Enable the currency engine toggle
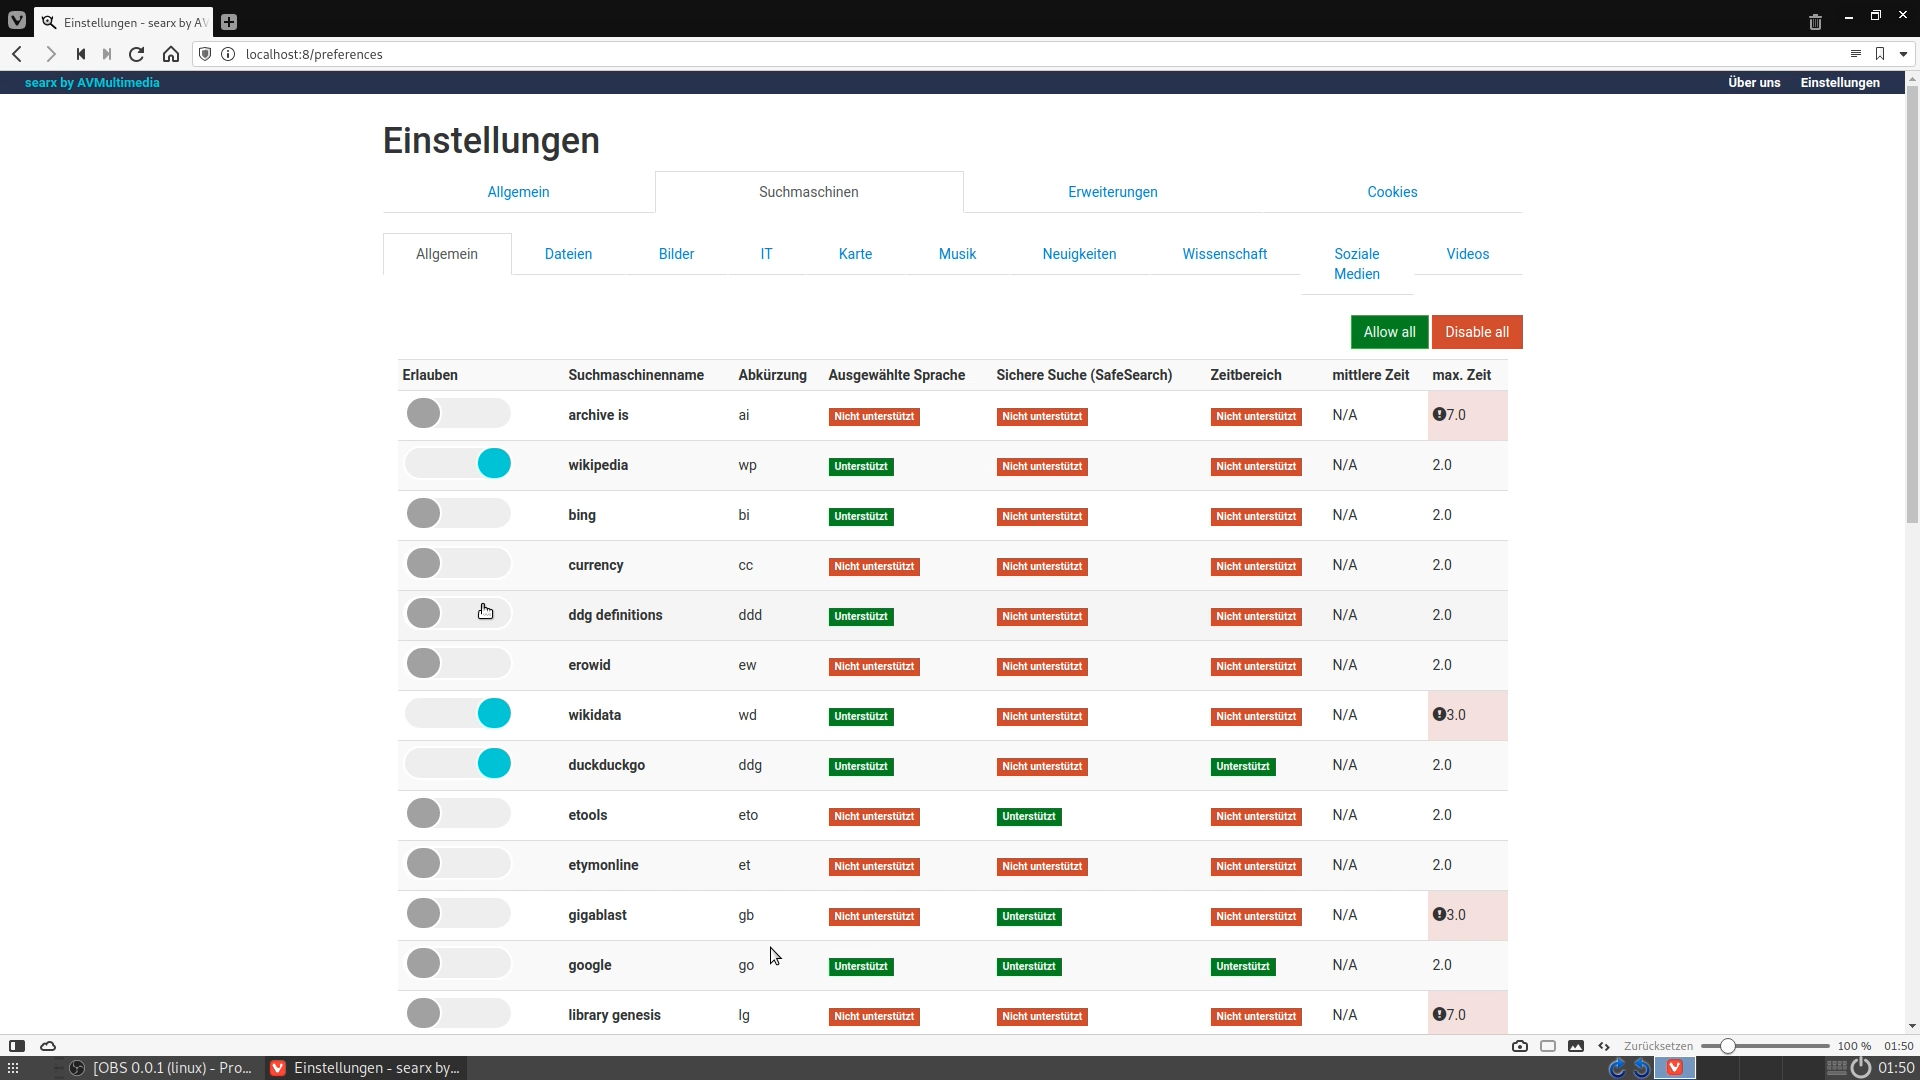This screenshot has width=1920, height=1080. [x=458, y=564]
